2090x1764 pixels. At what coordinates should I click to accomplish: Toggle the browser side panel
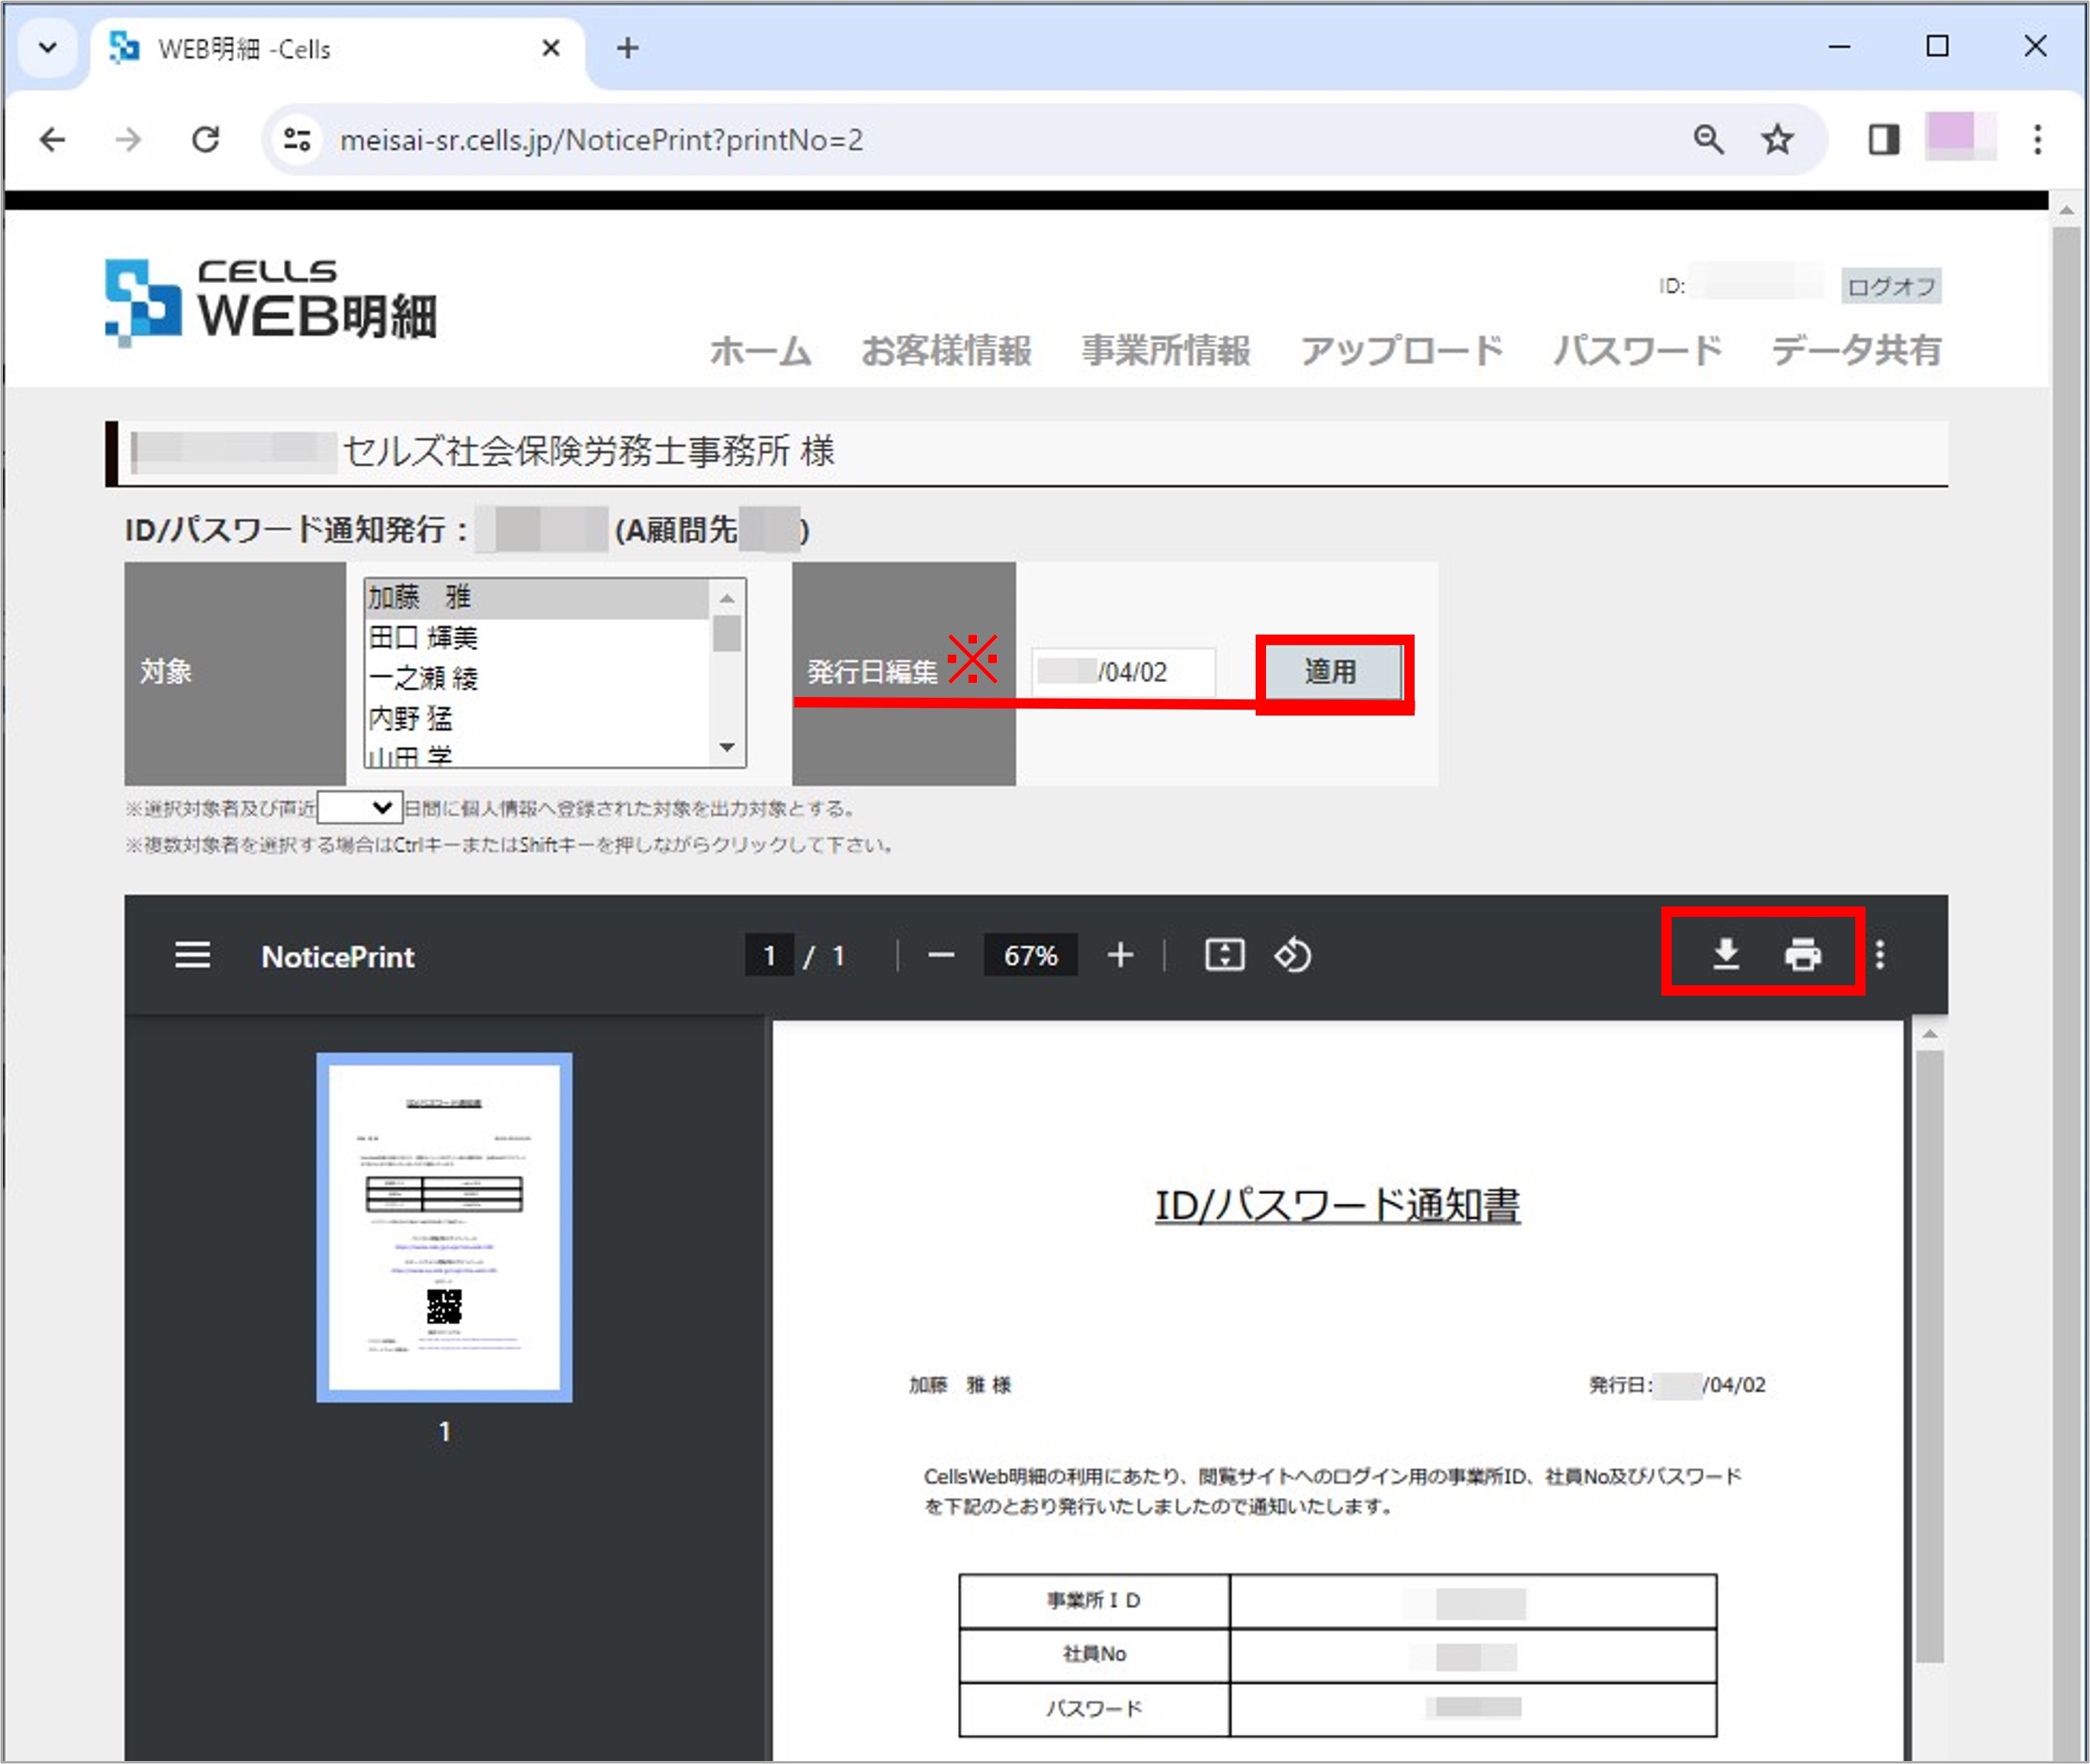click(1884, 139)
